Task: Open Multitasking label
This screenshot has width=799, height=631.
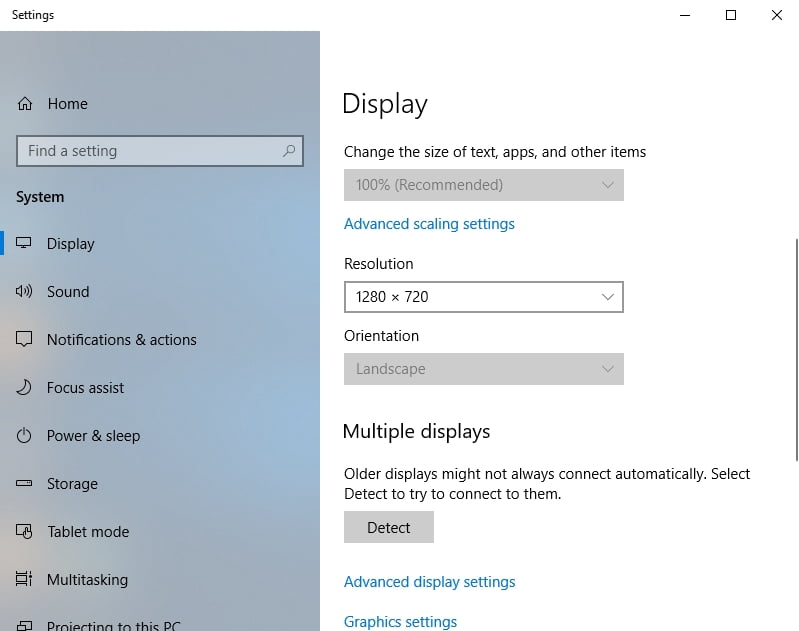Action: [x=88, y=580]
